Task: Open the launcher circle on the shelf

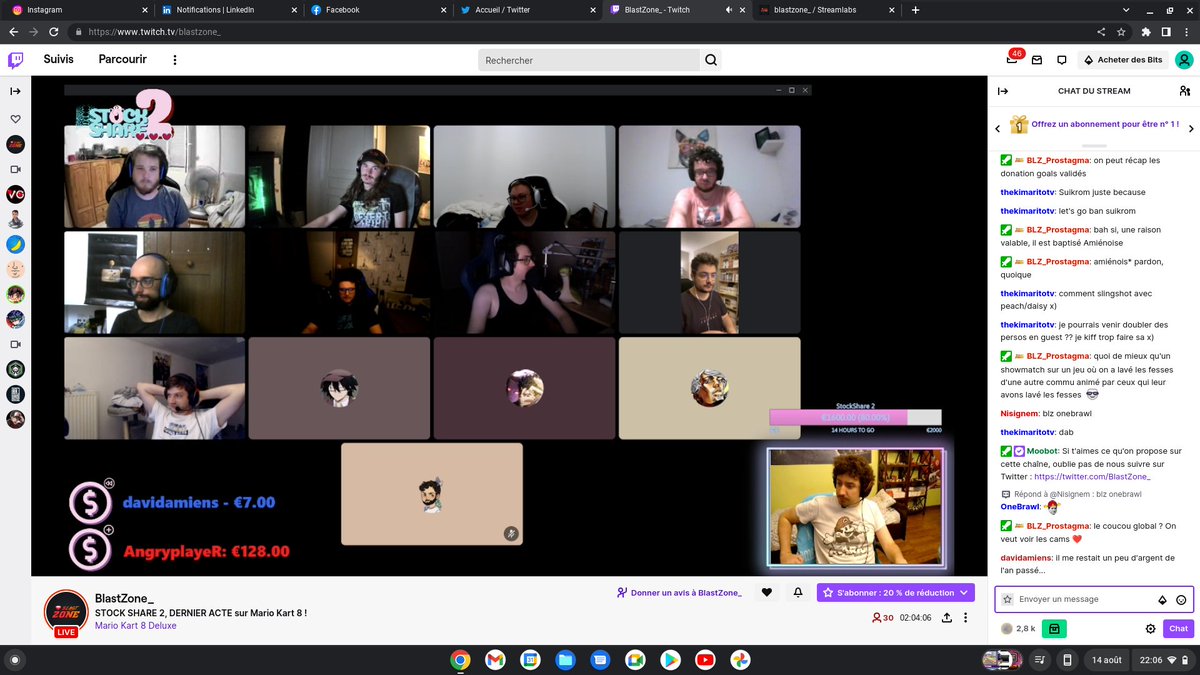Action: pyautogui.click(x=14, y=660)
